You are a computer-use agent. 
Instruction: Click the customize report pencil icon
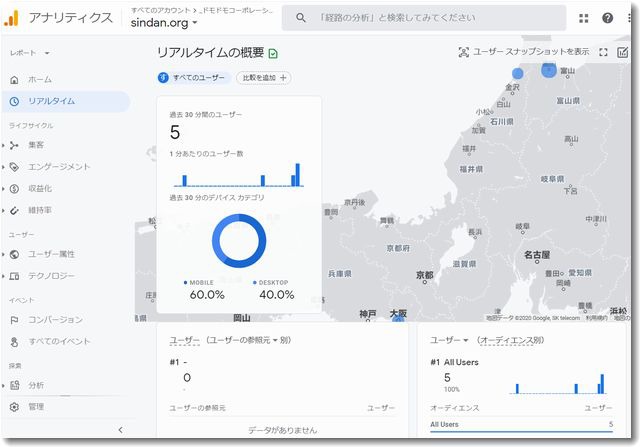click(x=622, y=52)
